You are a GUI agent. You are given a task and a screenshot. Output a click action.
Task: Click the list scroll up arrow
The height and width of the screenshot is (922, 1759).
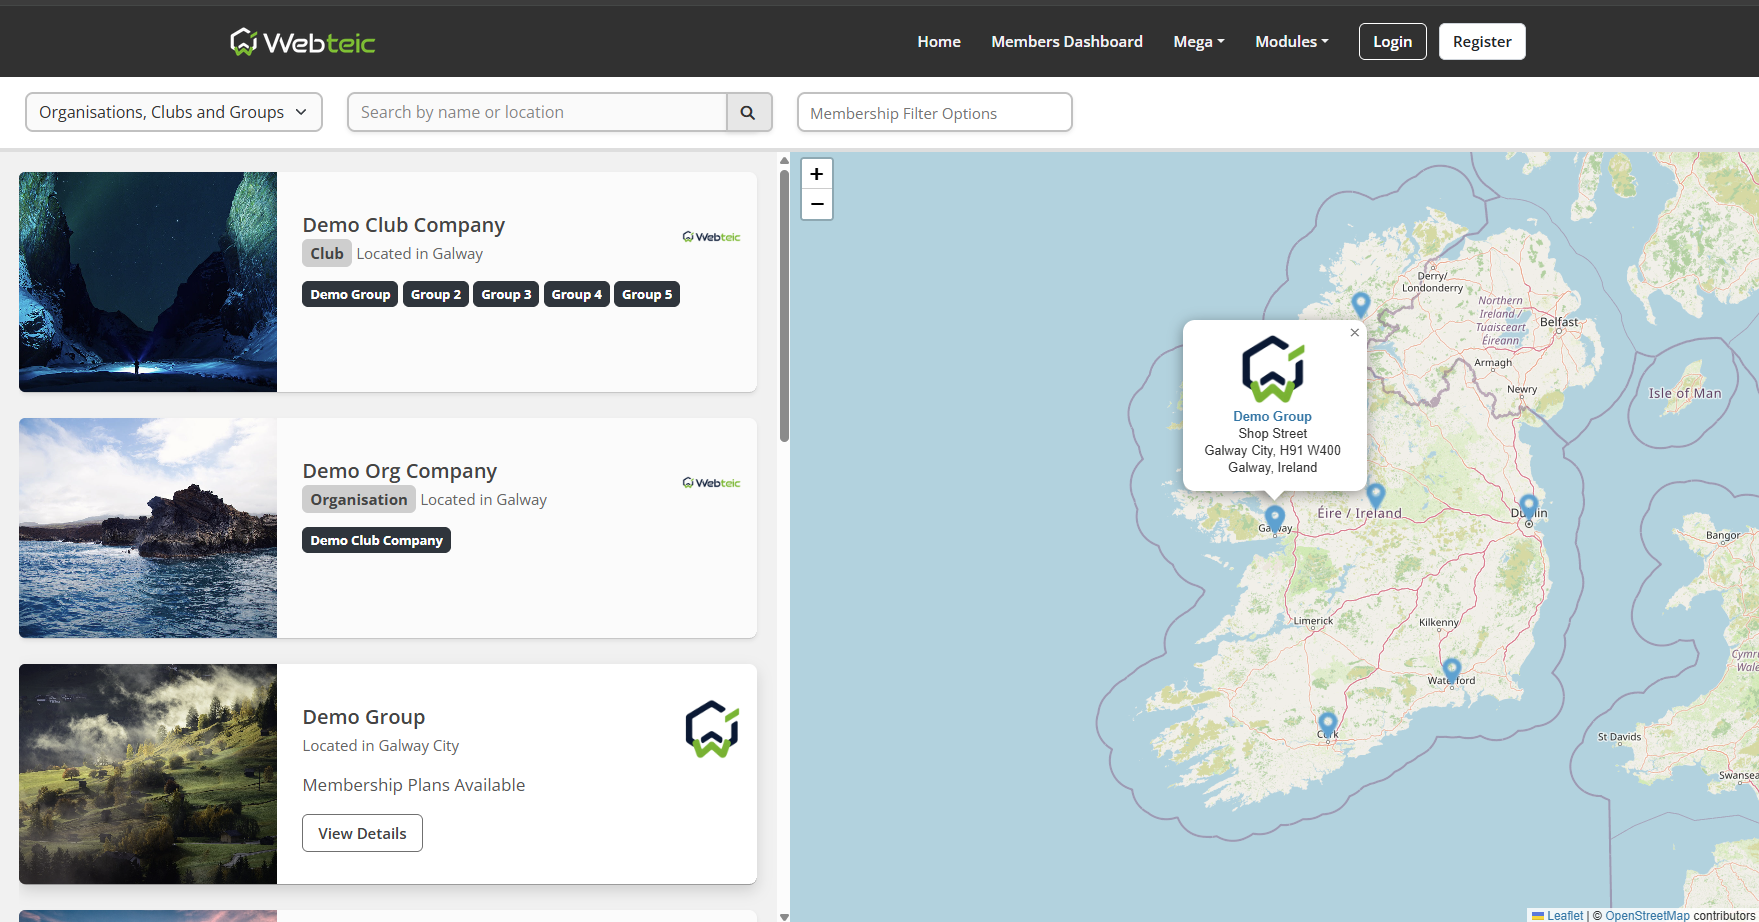click(x=784, y=160)
